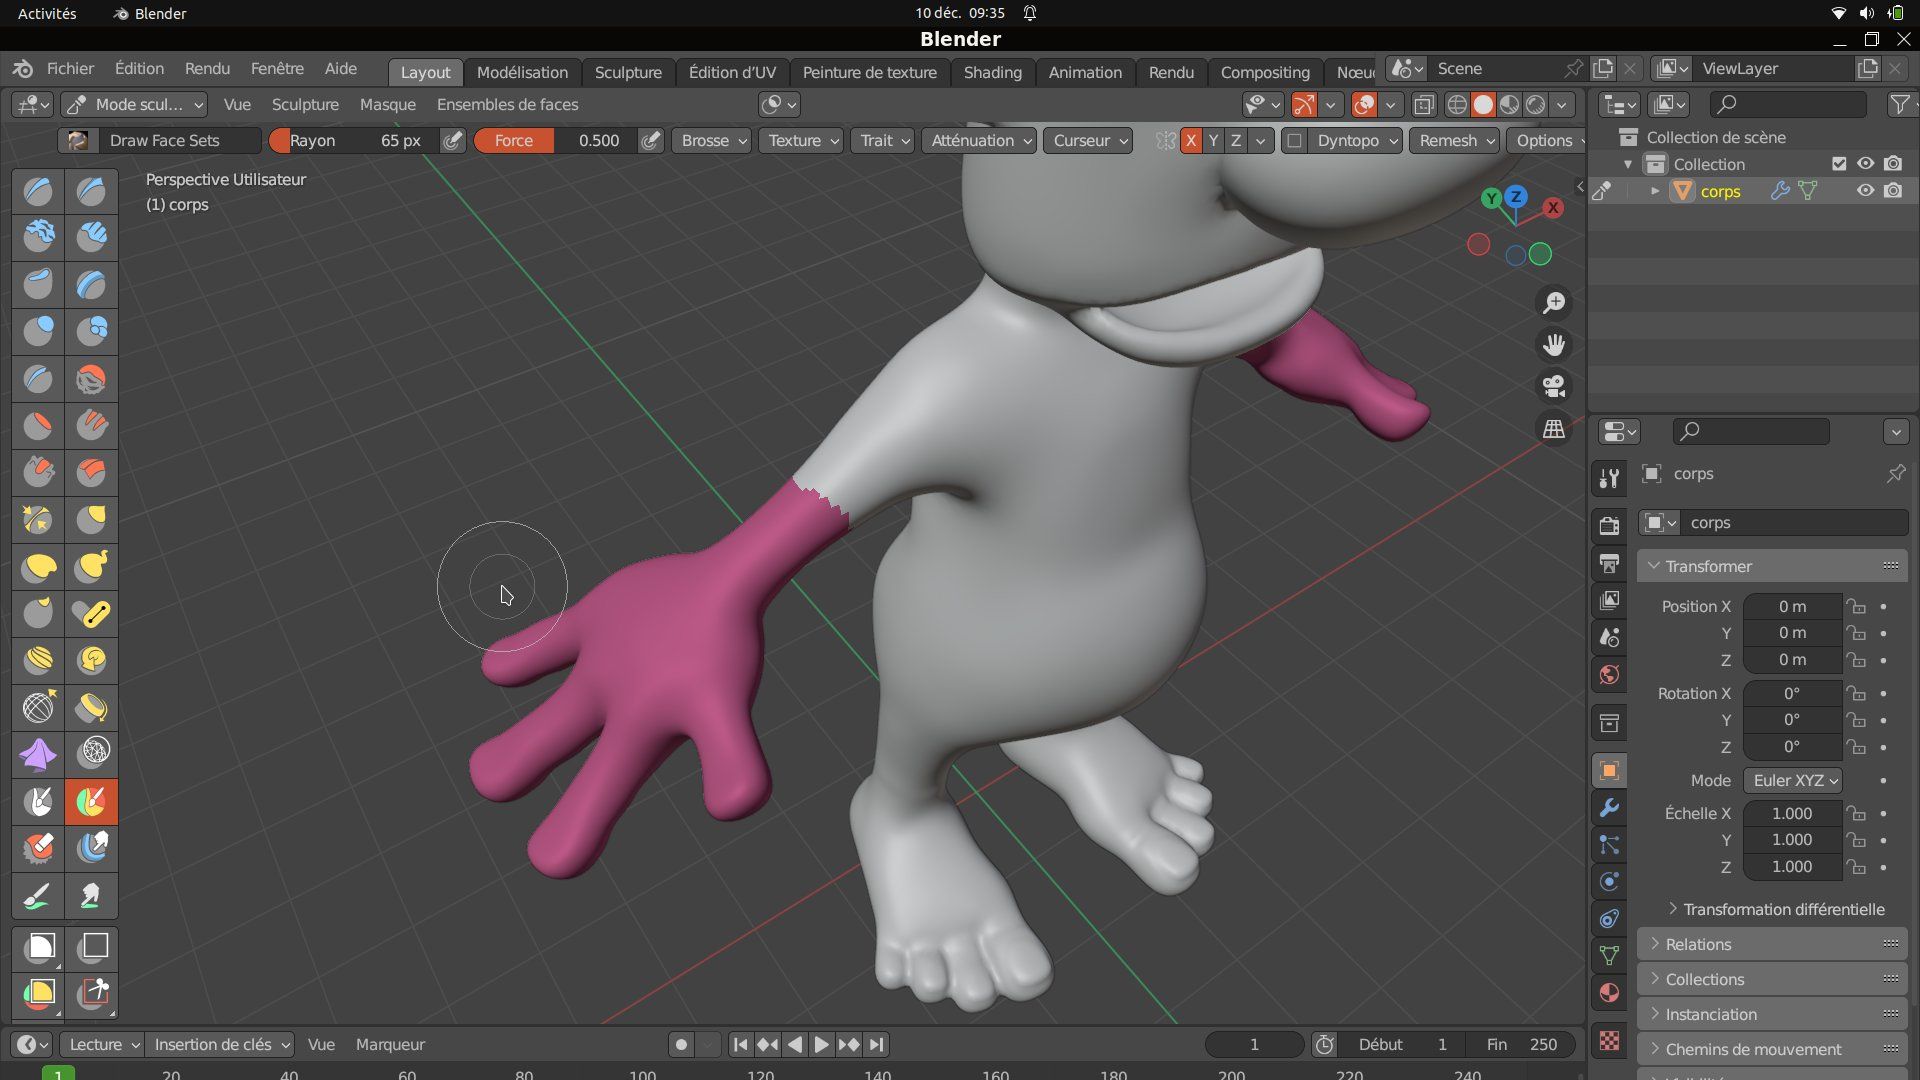This screenshot has width=1920, height=1080.
Task: Click the play animation button in timeline
Action: [x=821, y=1044]
